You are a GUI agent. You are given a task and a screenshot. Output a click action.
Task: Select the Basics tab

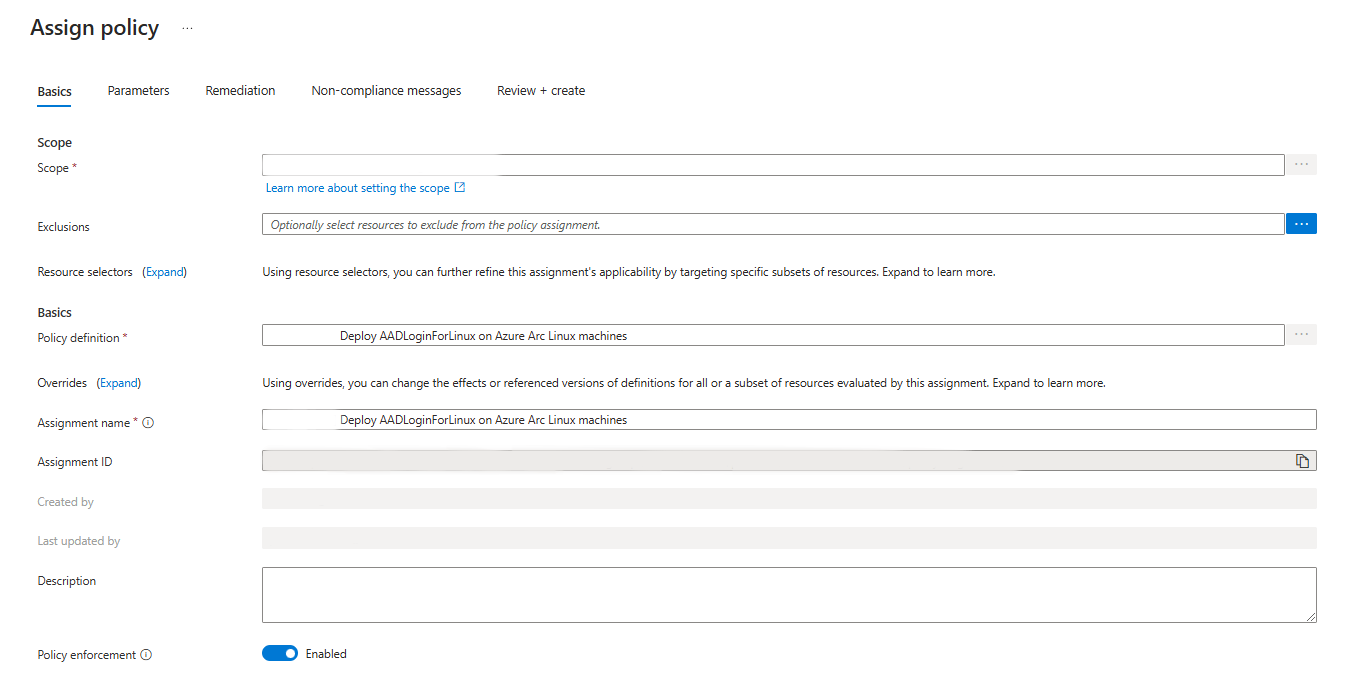click(55, 92)
